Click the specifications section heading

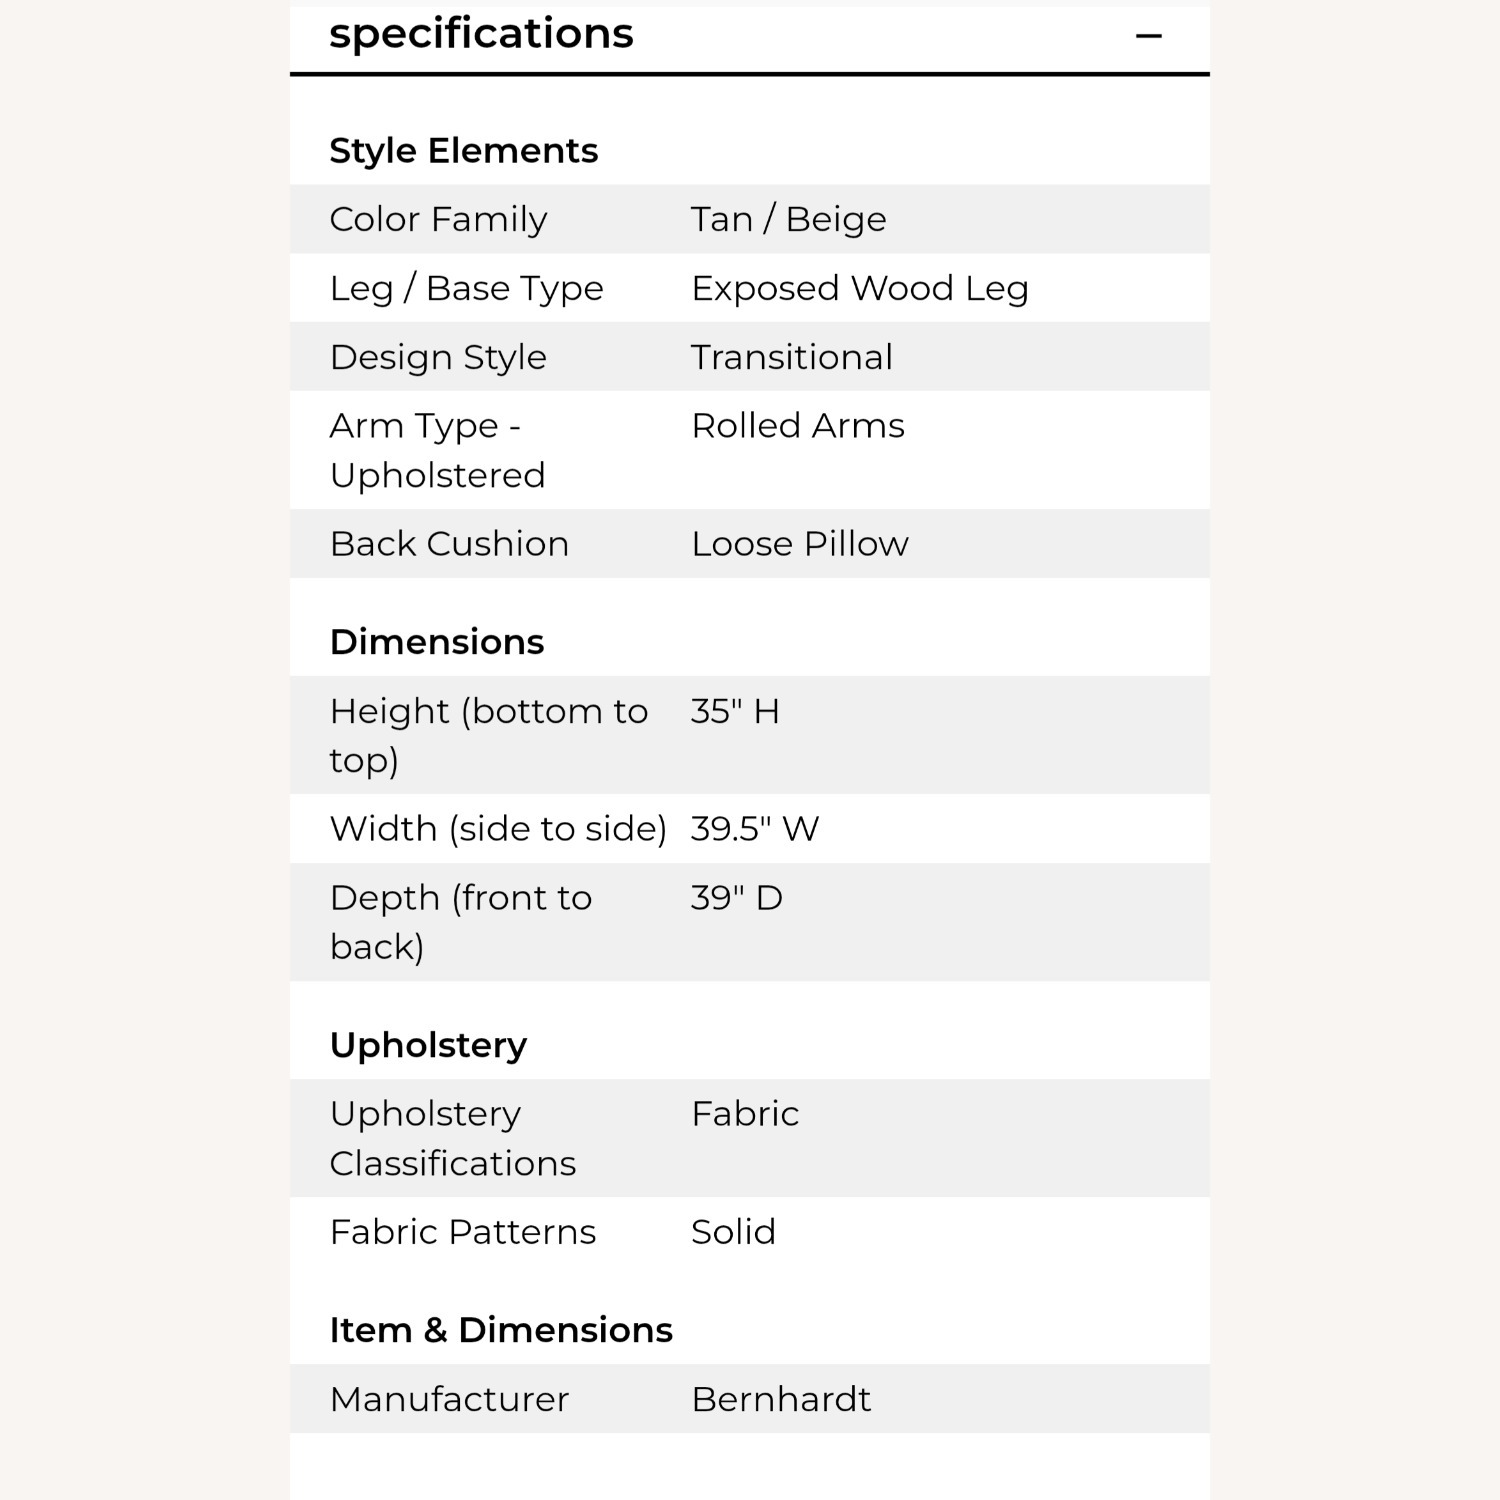481,34
